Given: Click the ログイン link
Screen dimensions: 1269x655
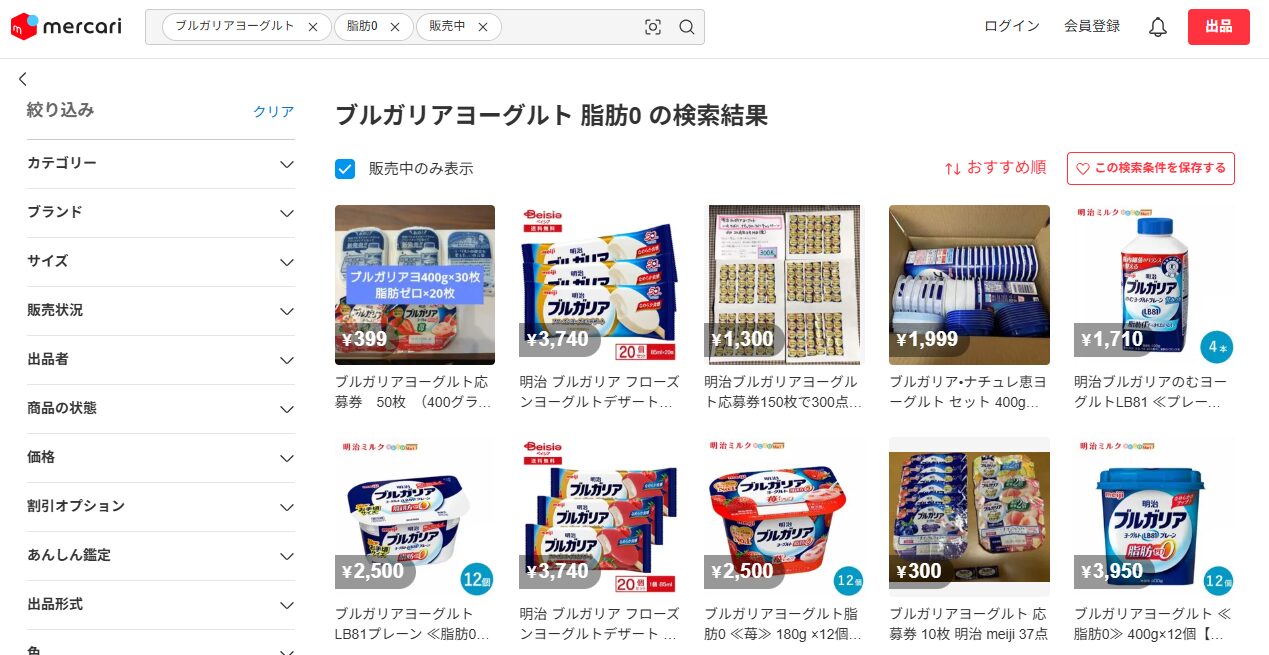Looking at the screenshot, I should coord(1012,26).
